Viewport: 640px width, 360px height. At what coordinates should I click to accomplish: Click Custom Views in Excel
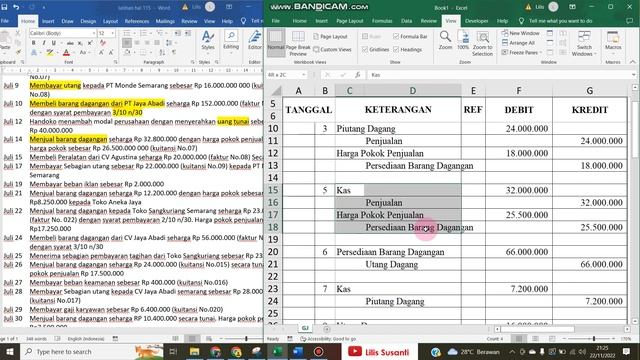(x=332, y=49)
